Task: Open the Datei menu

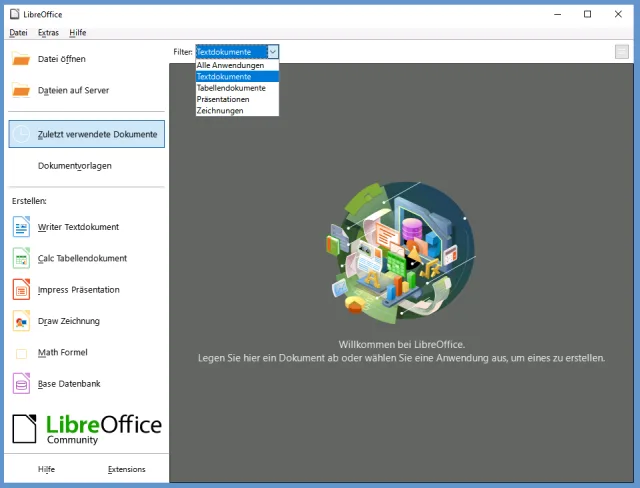Action: tap(18, 33)
